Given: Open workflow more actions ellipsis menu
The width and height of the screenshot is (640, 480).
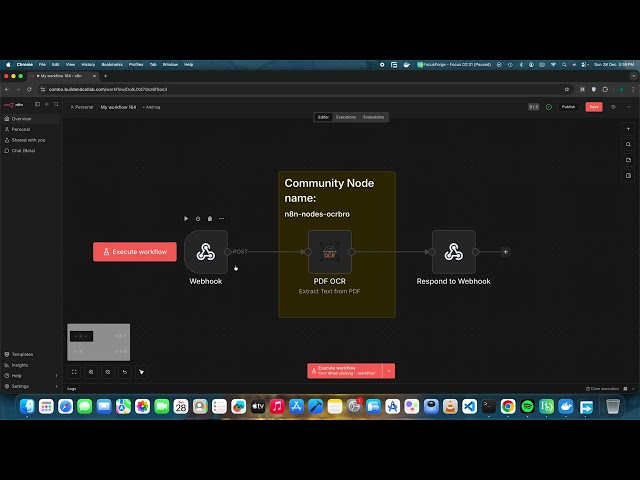Looking at the screenshot, I should (x=629, y=107).
